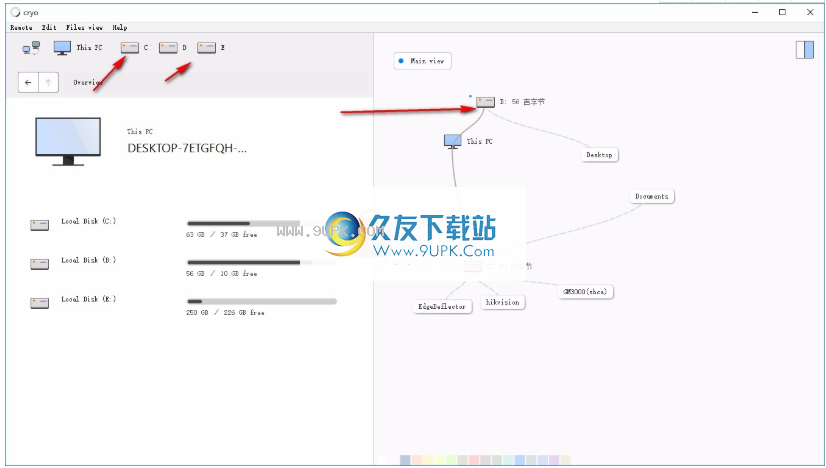Click the Local Disk (E:) usage bar

[x=262, y=301]
